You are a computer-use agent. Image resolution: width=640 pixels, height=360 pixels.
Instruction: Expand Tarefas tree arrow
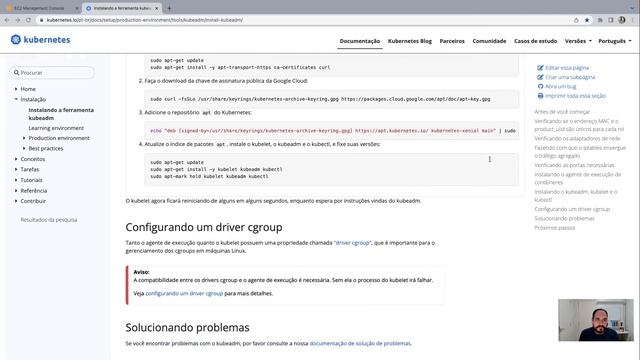(16, 169)
